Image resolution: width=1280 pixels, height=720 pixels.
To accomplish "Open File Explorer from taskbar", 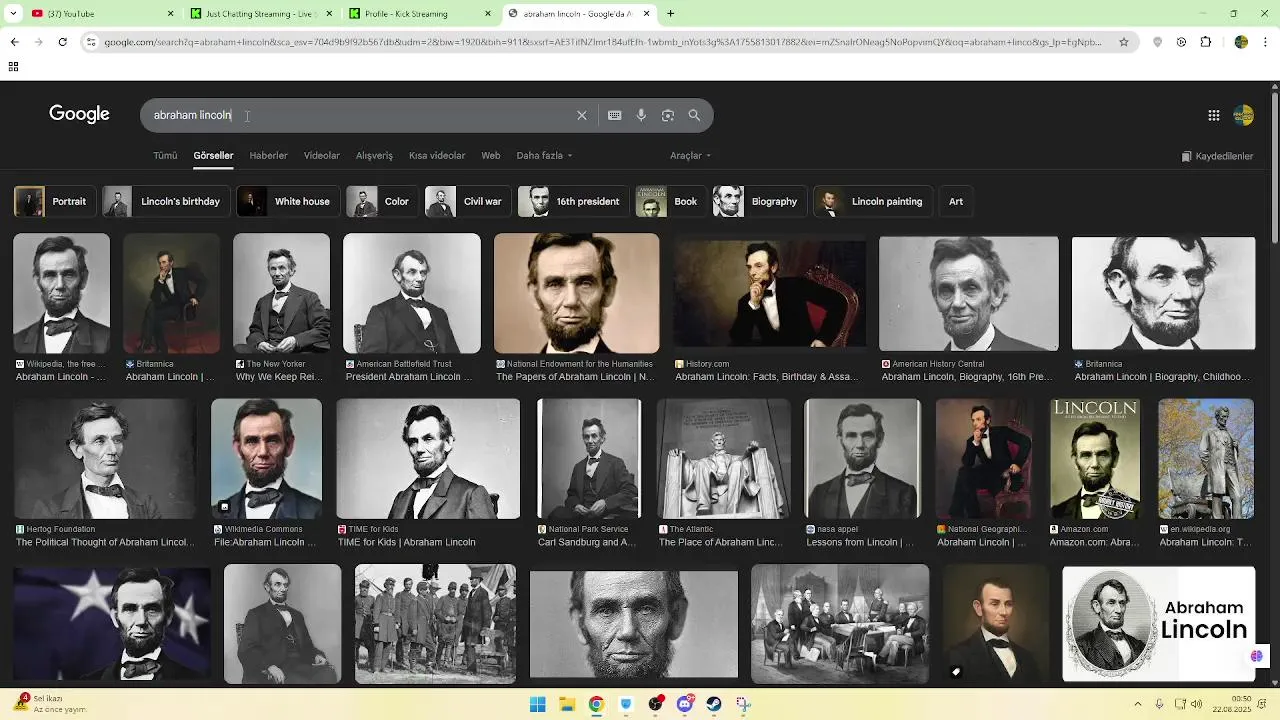I will coord(567,704).
